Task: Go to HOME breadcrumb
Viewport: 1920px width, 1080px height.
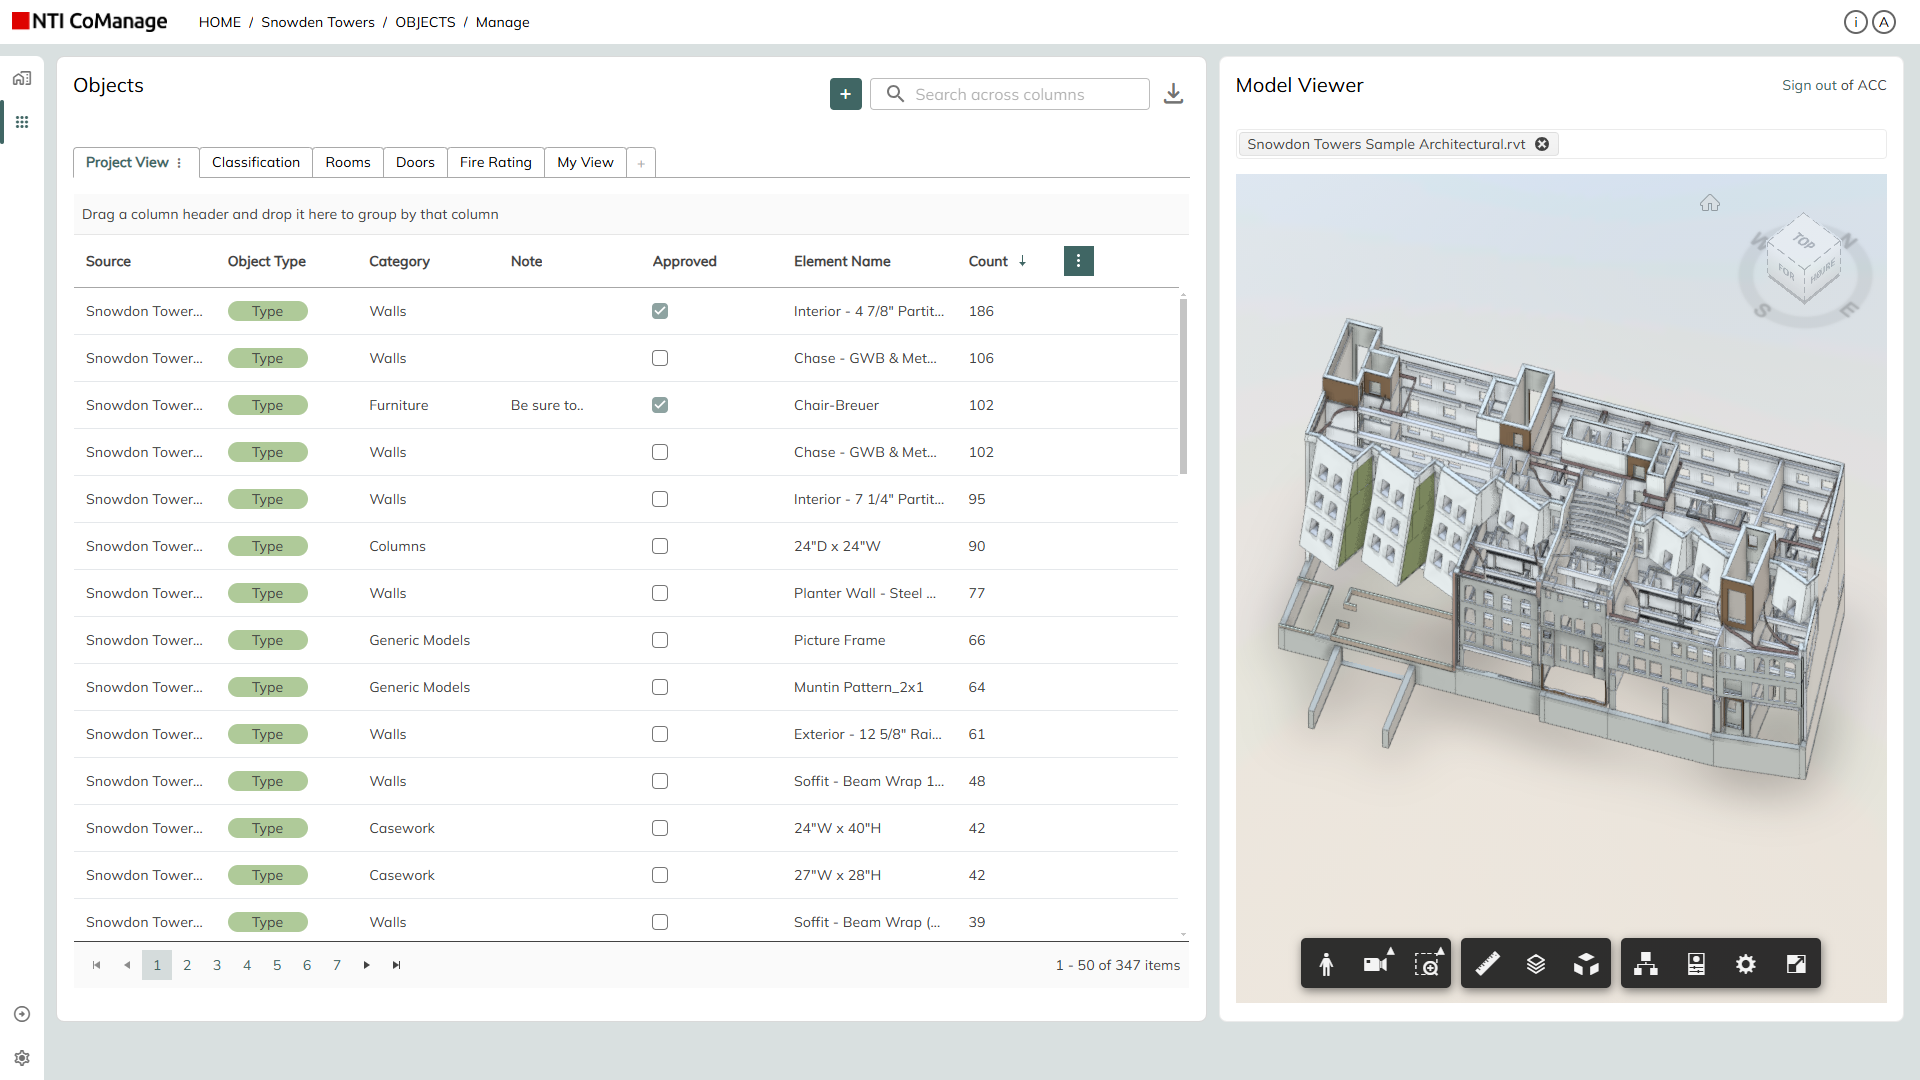Action: coord(220,22)
